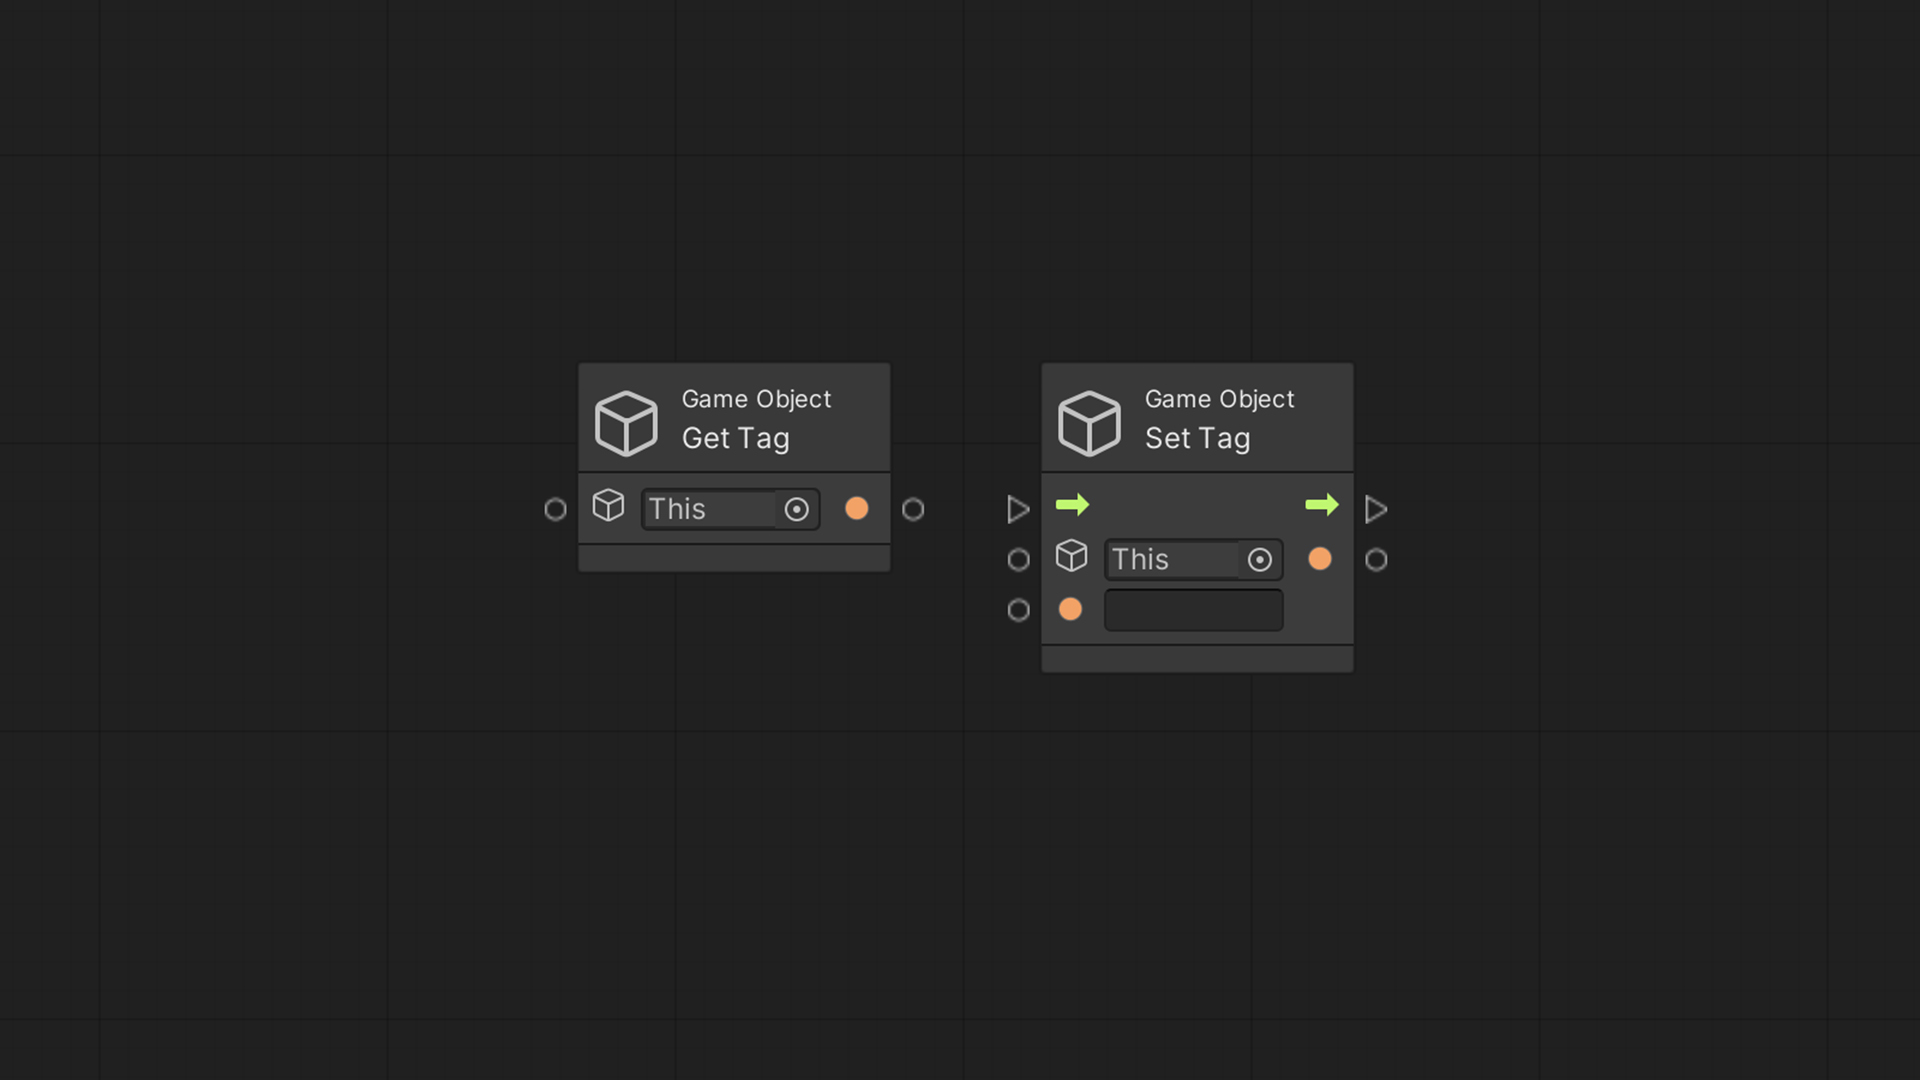Click the target/scope icon on Set Tag This field
Image resolution: width=1920 pixels, height=1080 pixels.
pos(1258,559)
